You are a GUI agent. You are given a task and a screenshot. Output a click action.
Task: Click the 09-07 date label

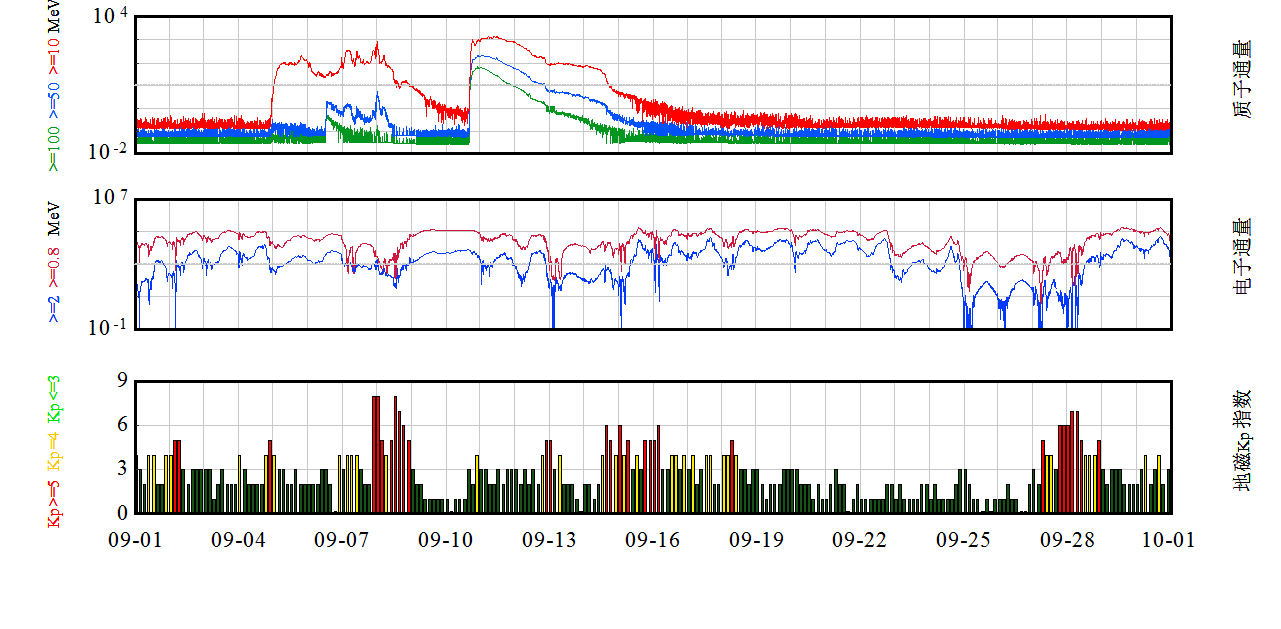pos(342,540)
